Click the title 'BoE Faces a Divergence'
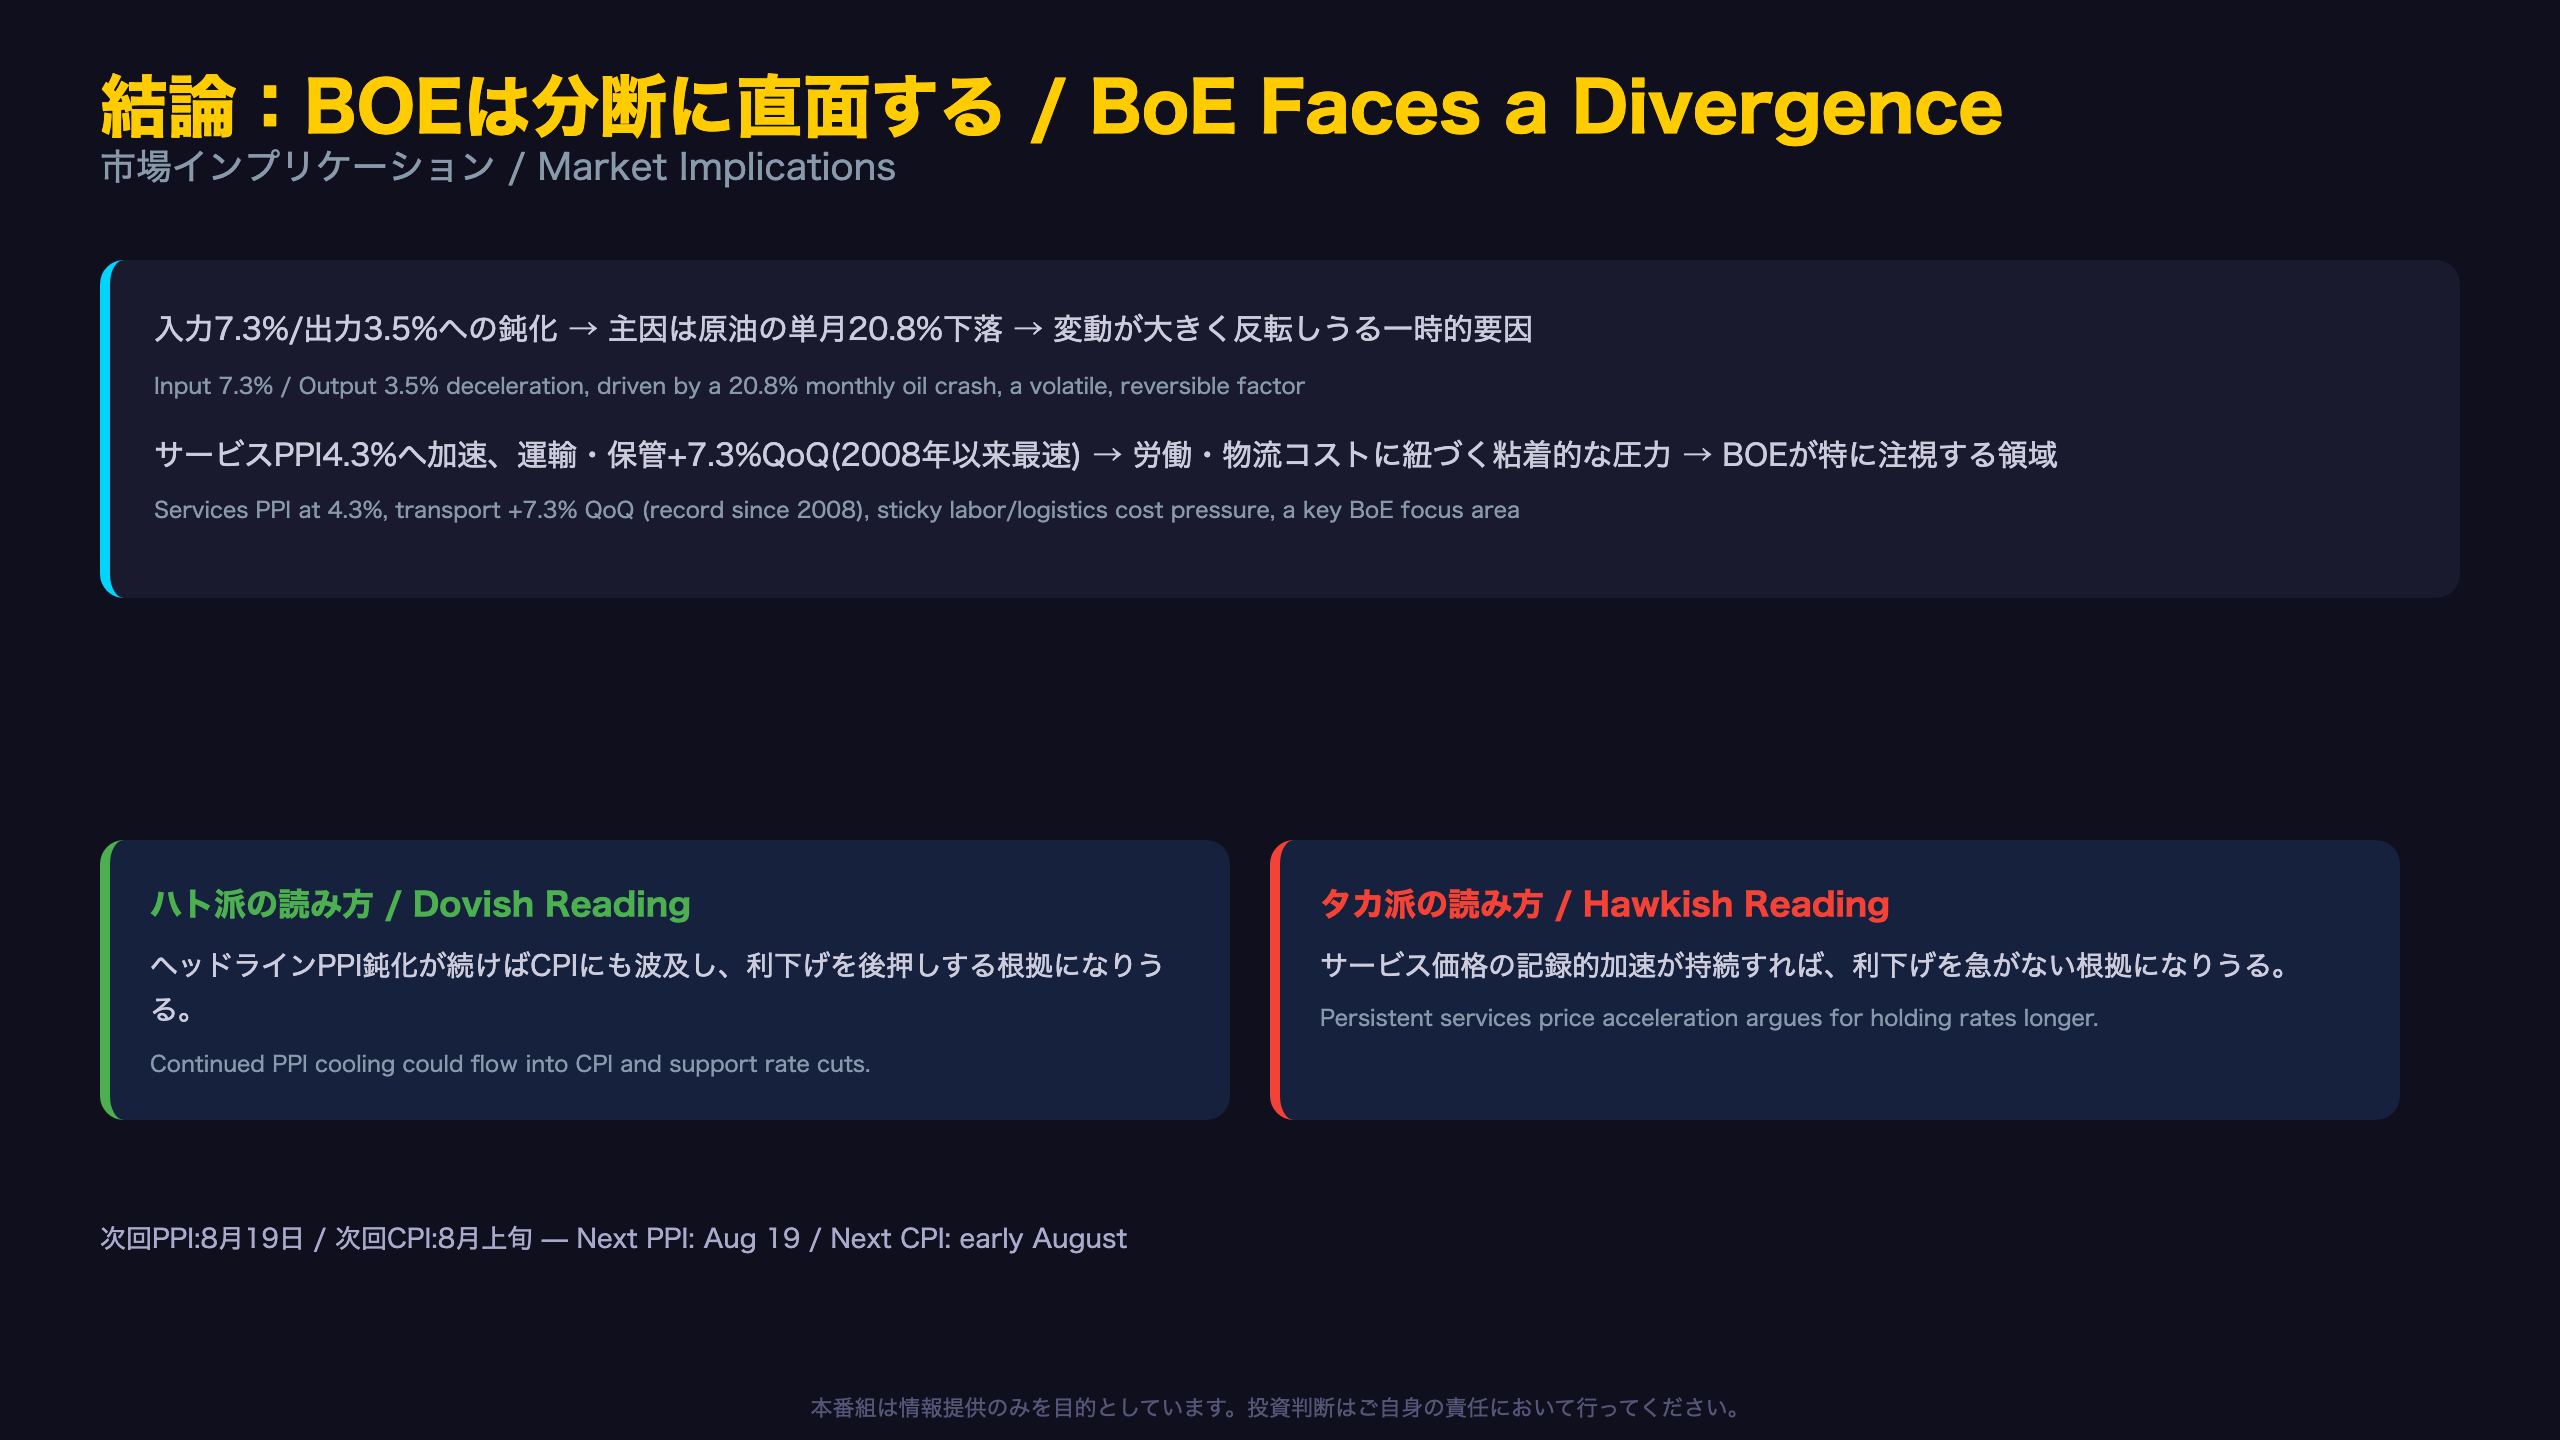The image size is (2560, 1440). tap(1545, 106)
